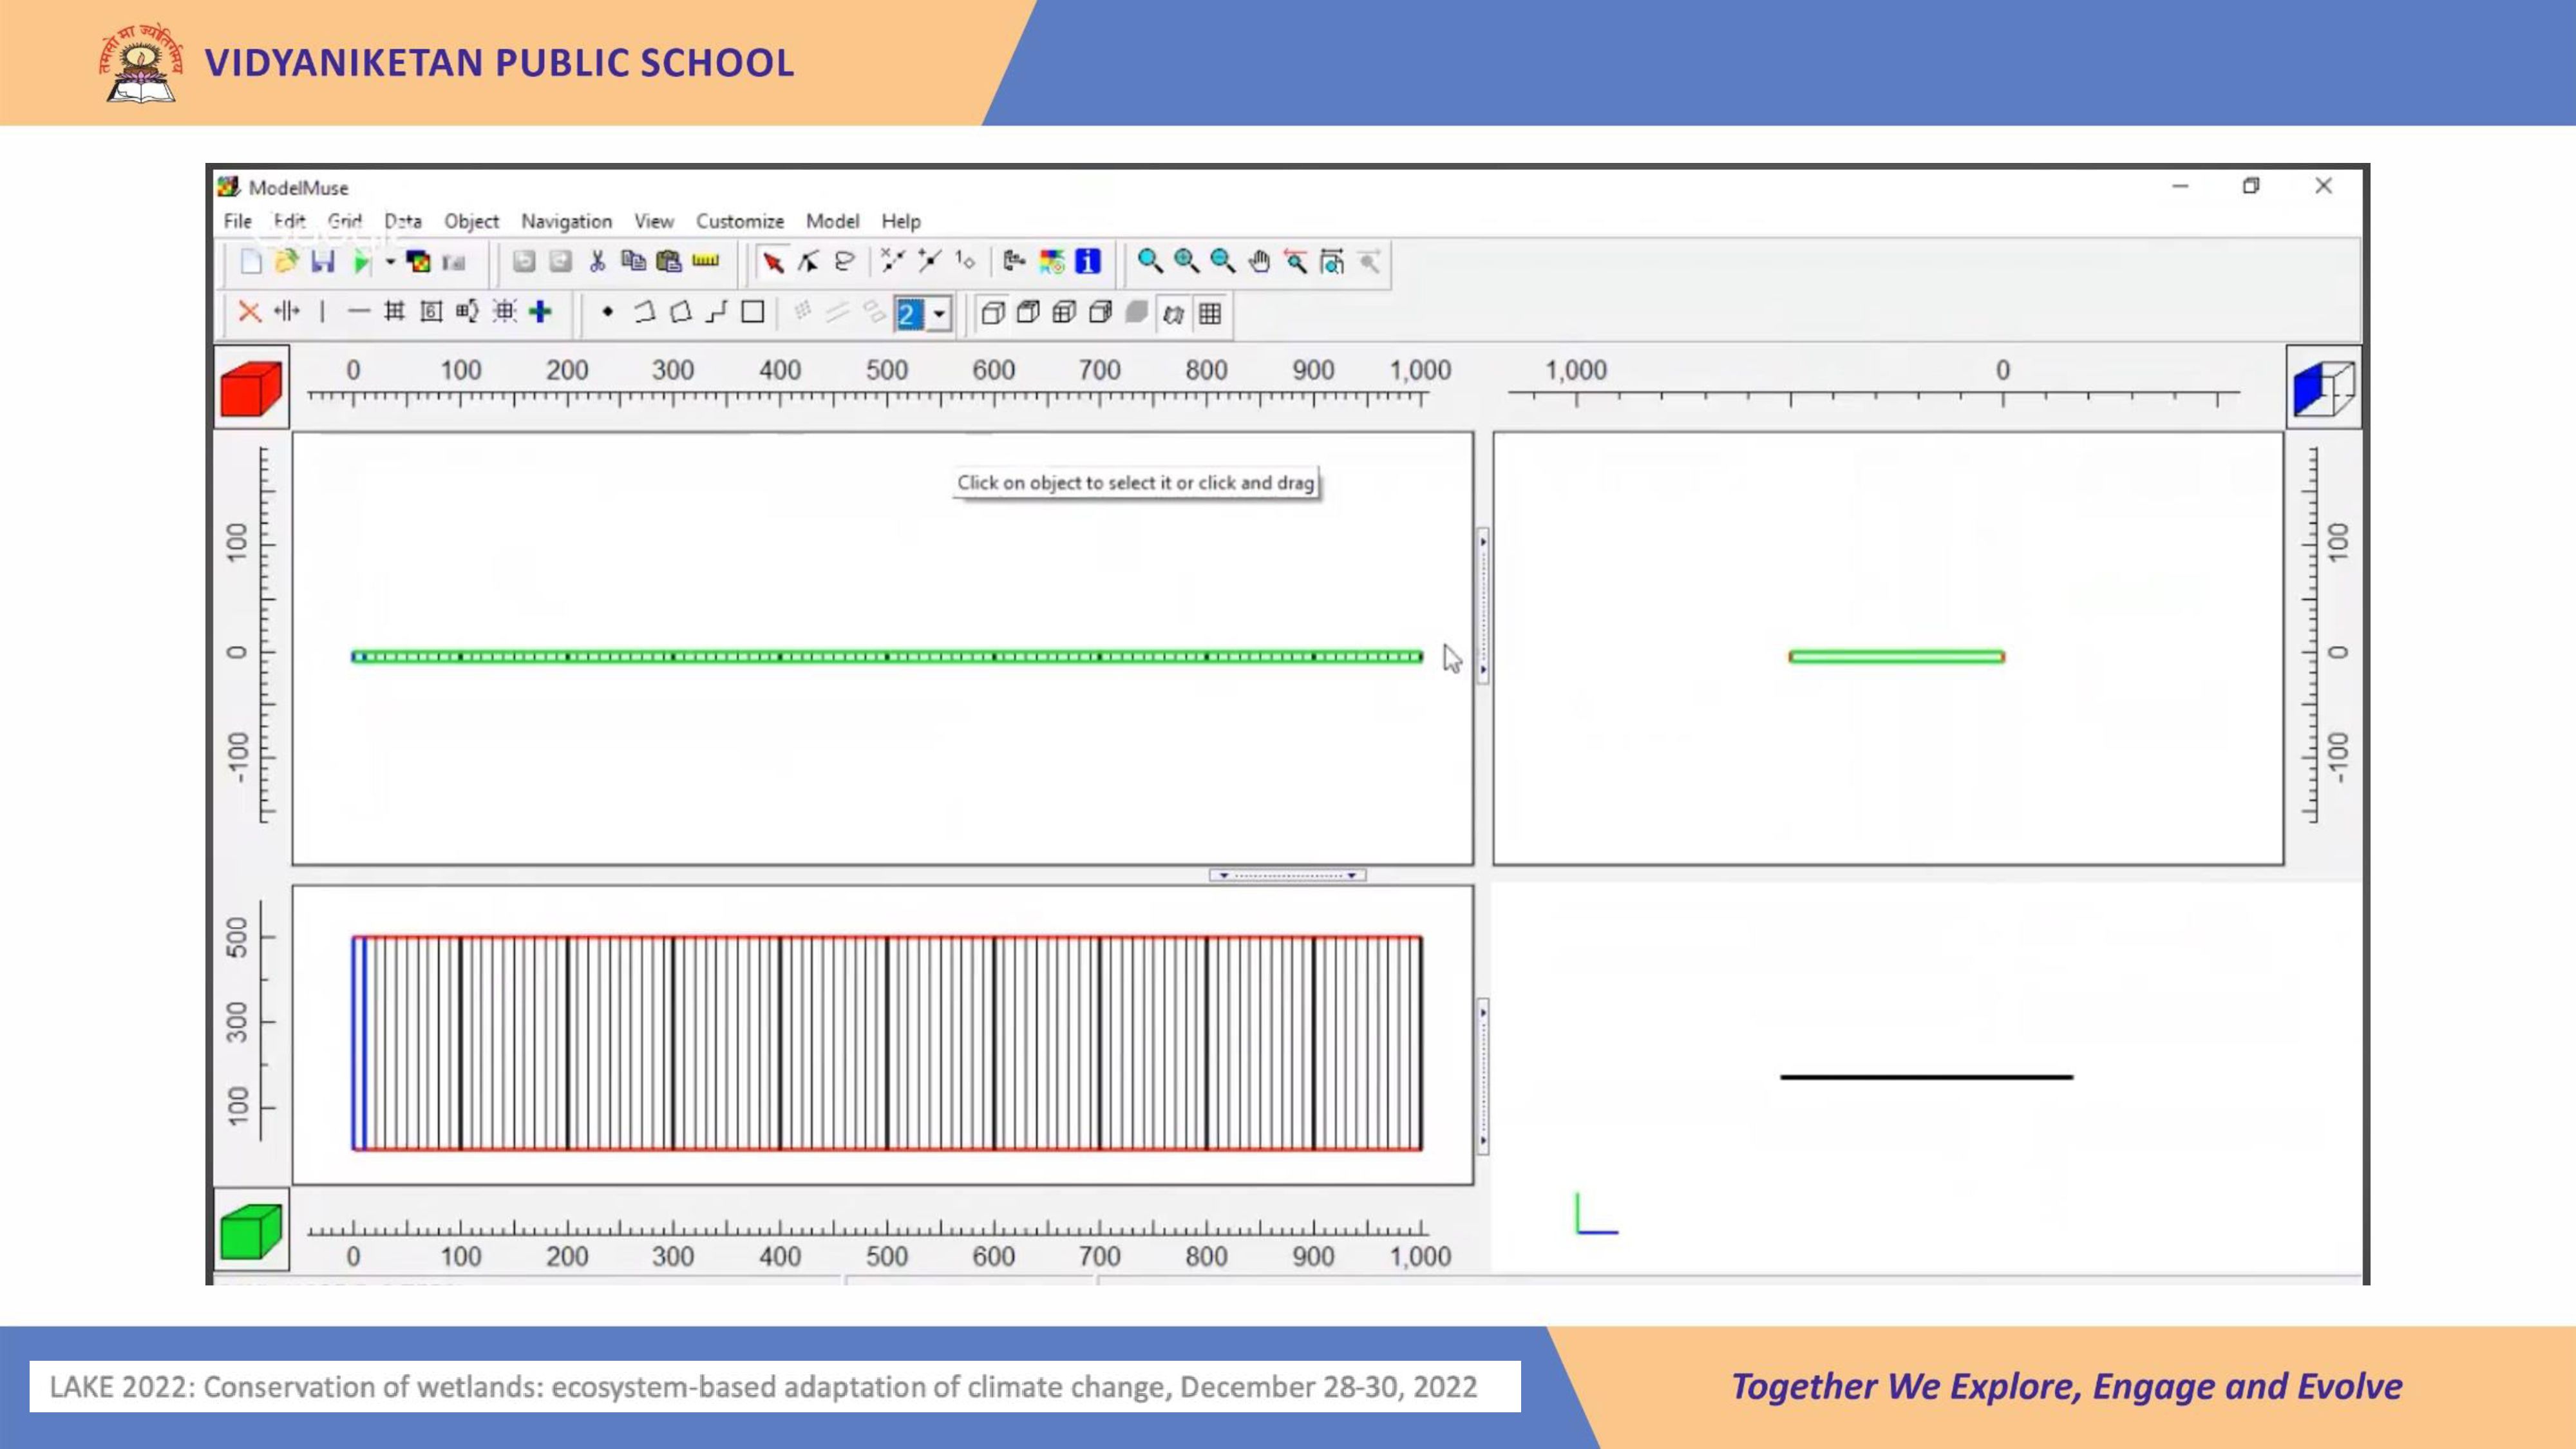Image resolution: width=2576 pixels, height=1449 pixels.
Task: Click the create point object tool
Action: 607,313
